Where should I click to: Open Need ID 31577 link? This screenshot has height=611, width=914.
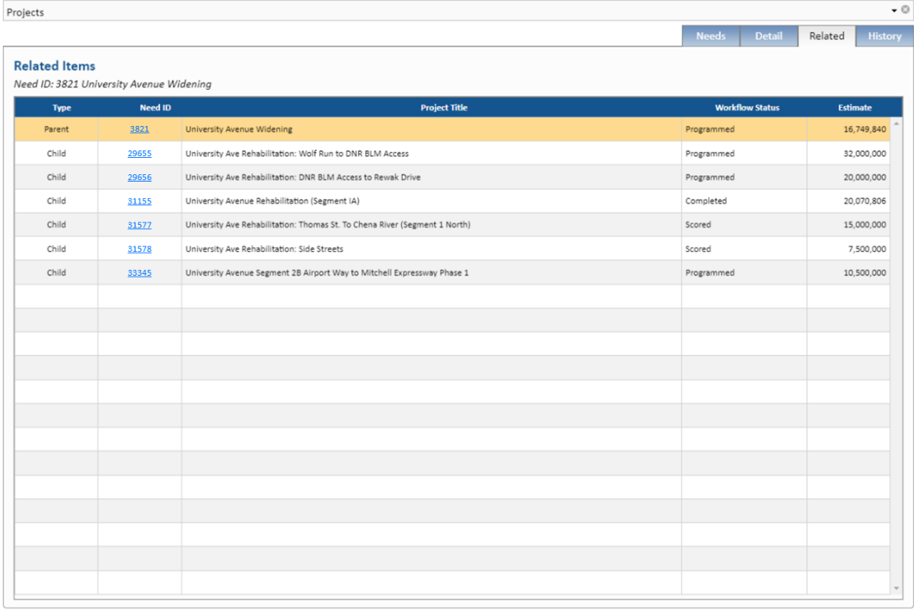(x=139, y=225)
